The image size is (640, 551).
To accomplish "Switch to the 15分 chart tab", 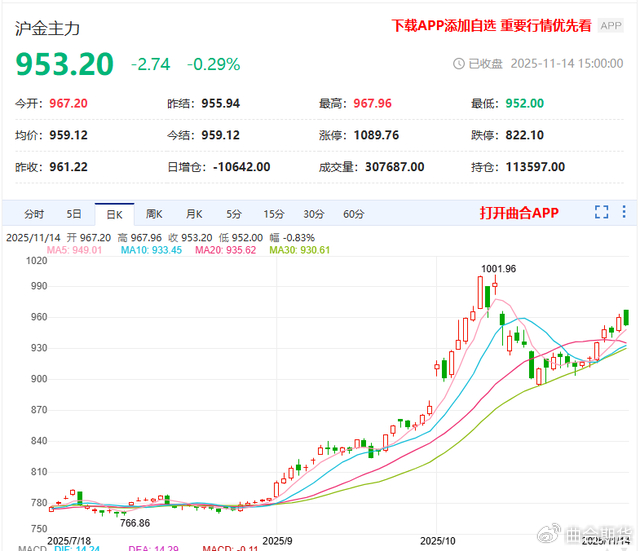I will tap(274, 214).
